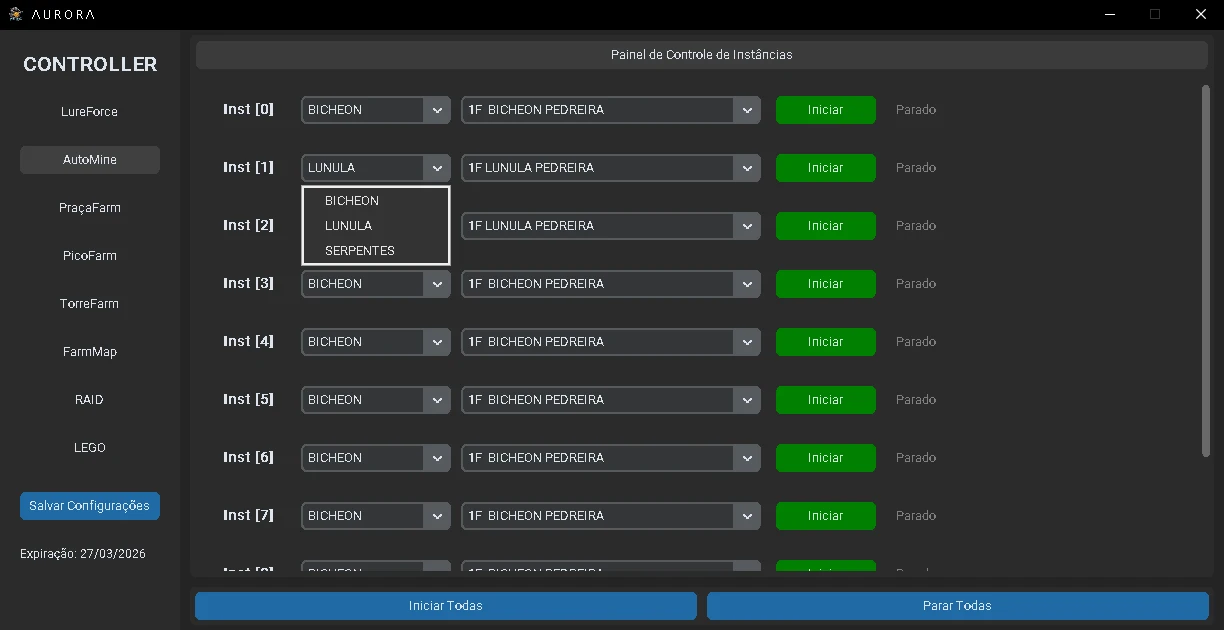Select BICHEON from the open dropdown list
This screenshot has height=630, width=1224.
pos(352,201)
